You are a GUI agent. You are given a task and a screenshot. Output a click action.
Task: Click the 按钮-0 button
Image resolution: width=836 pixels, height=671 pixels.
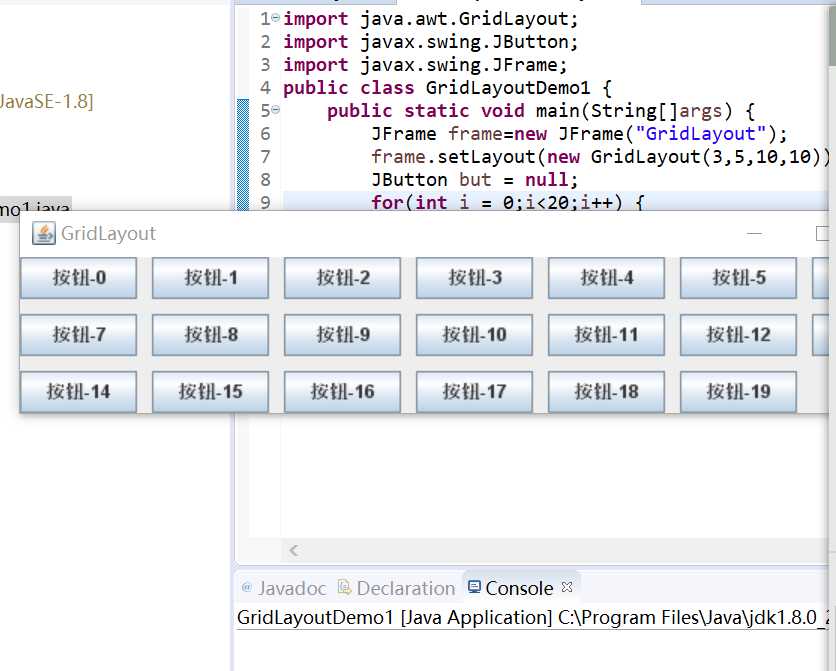point(78,278)
